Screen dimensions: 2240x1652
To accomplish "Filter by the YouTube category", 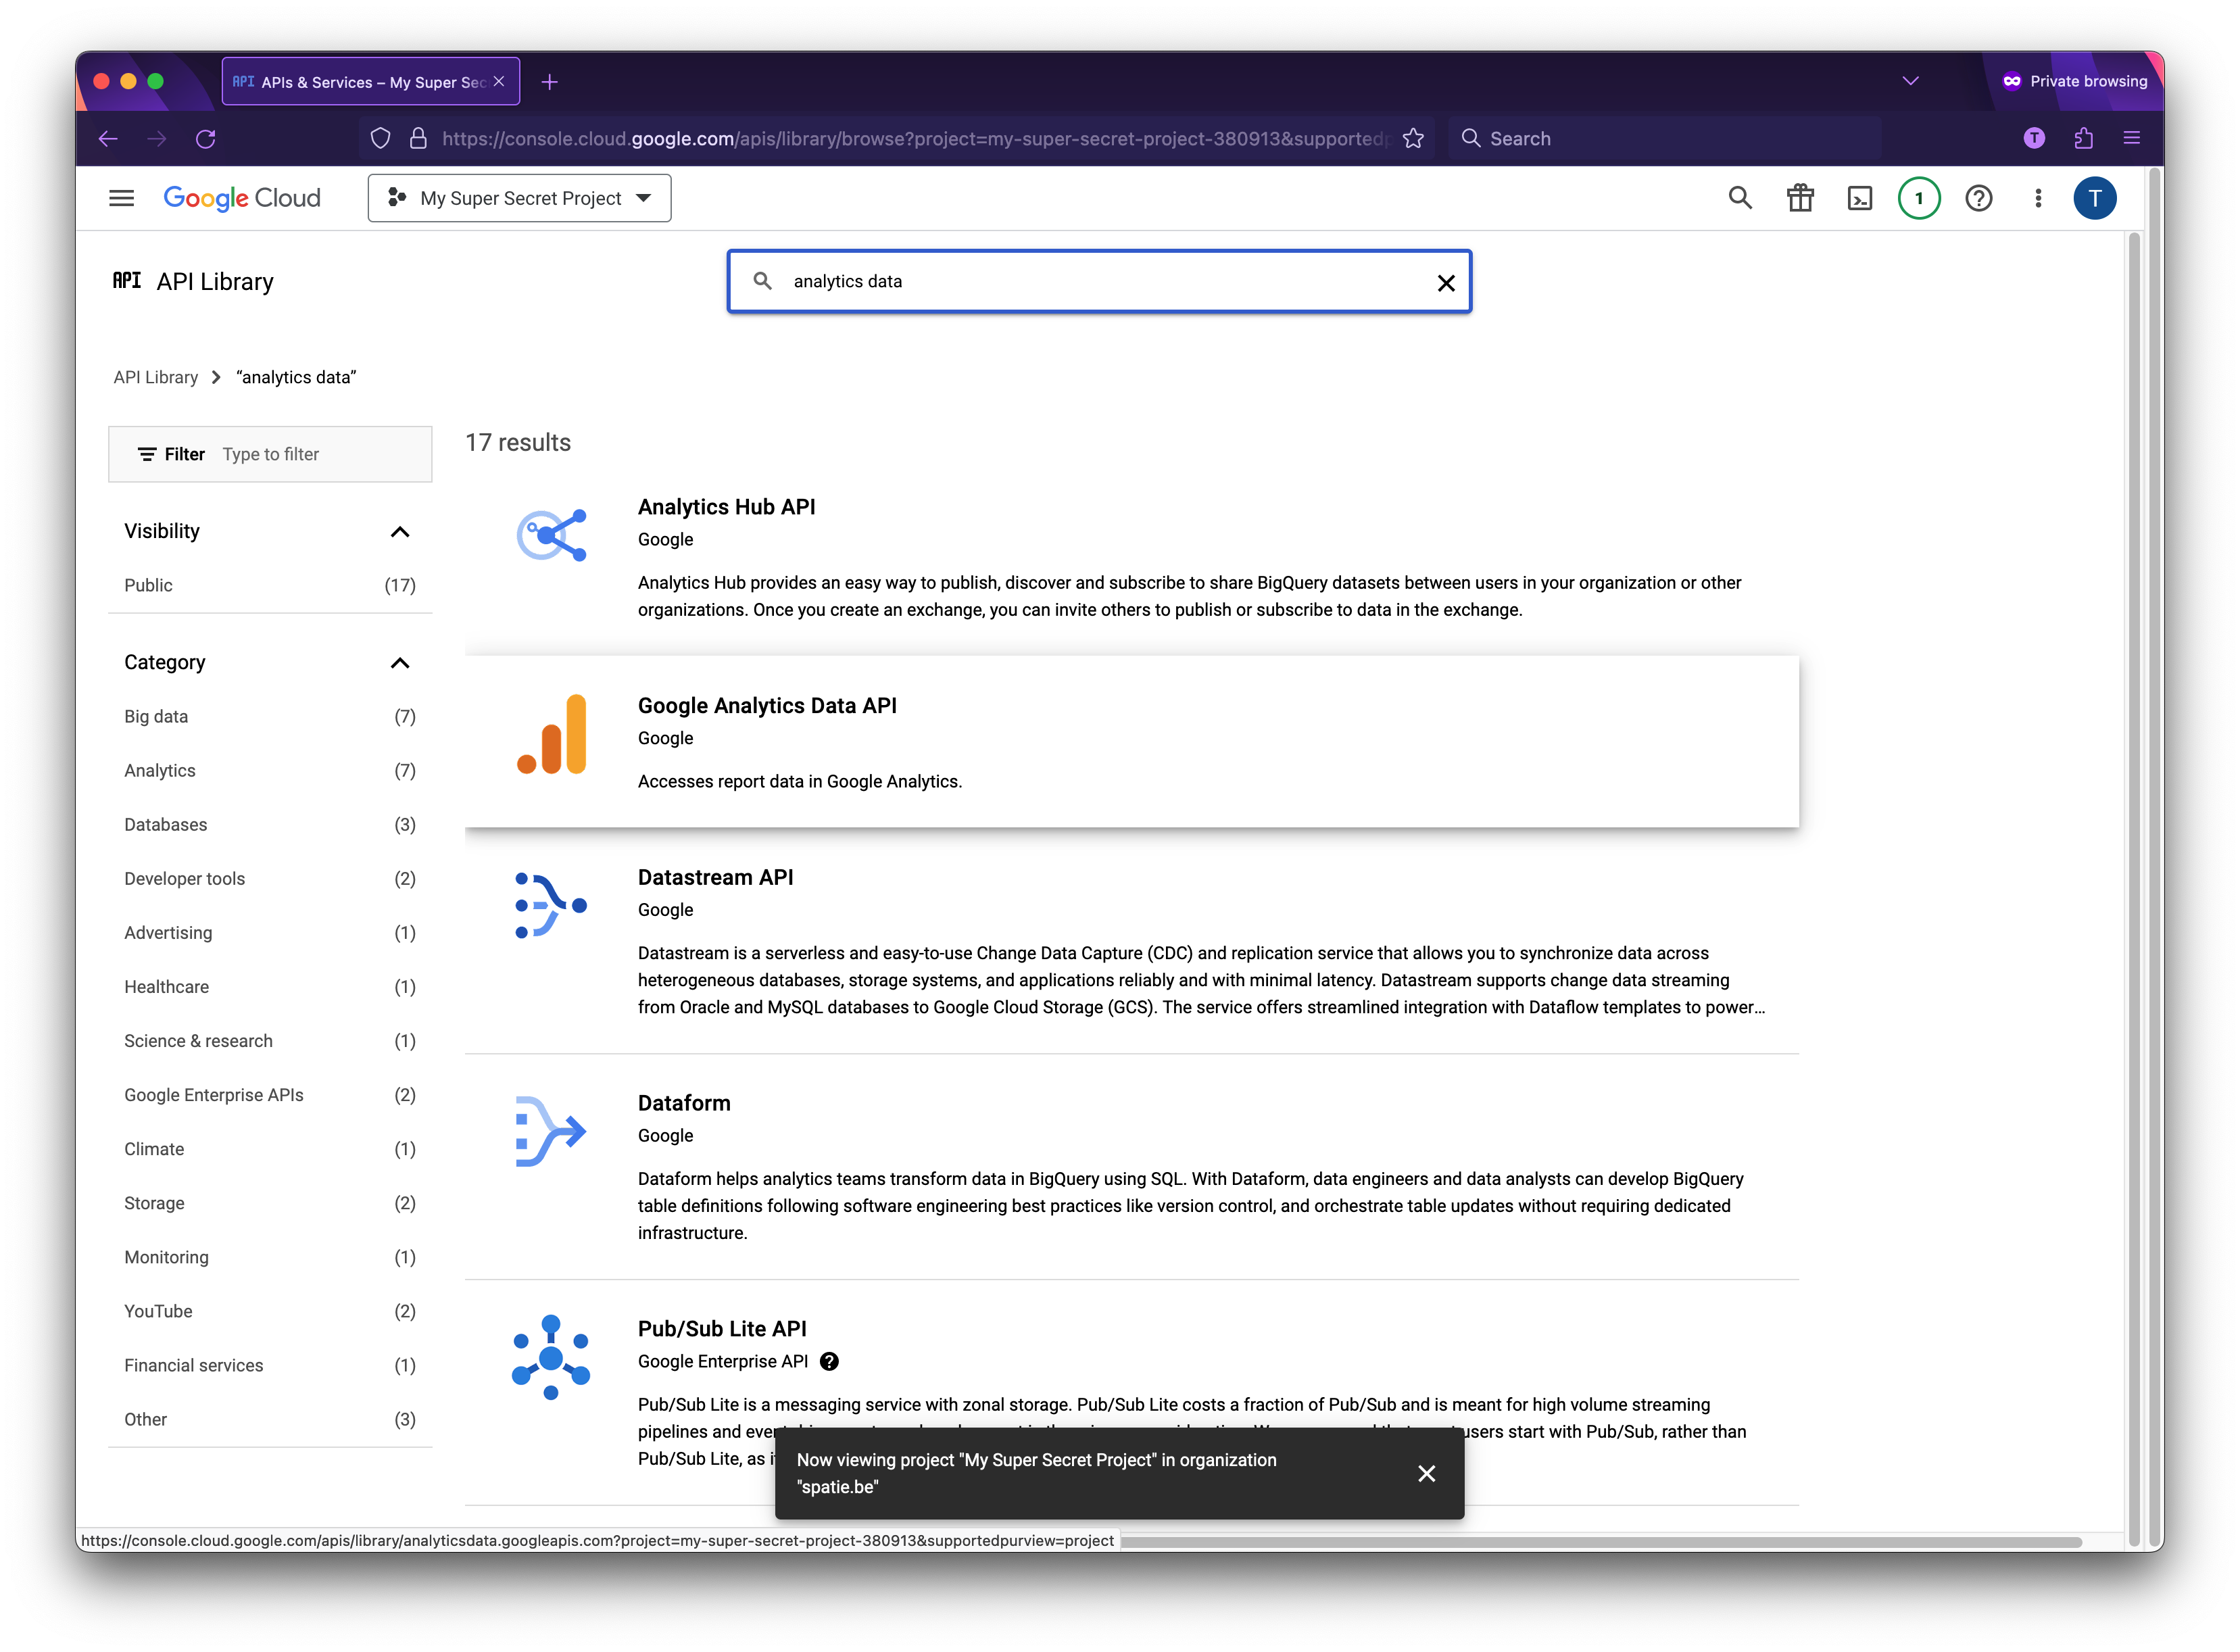I will 158,1311.
